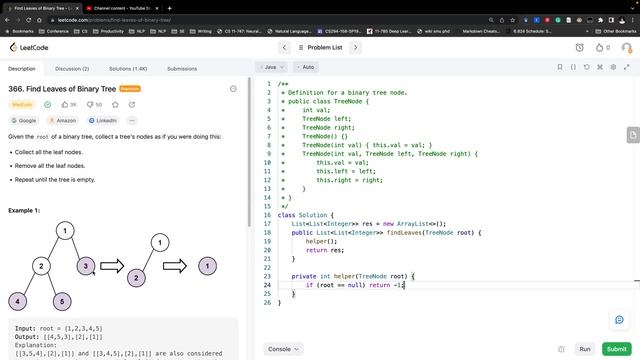Click the Premium badge

click(130, 89)
